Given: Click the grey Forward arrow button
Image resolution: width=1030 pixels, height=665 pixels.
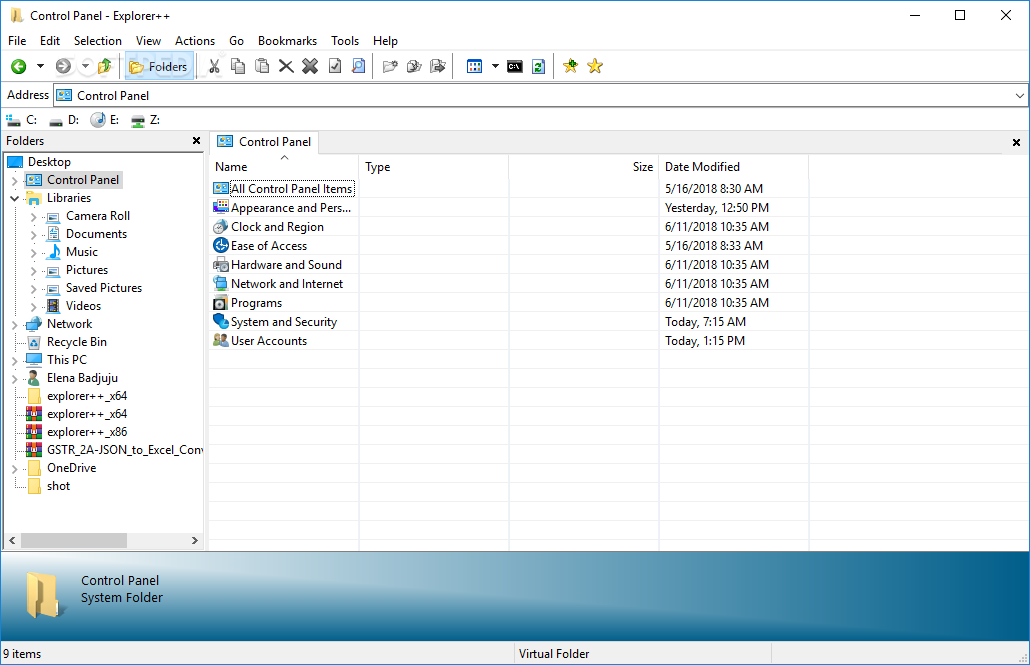Looking at the screenshot, I should pos(63,66).
